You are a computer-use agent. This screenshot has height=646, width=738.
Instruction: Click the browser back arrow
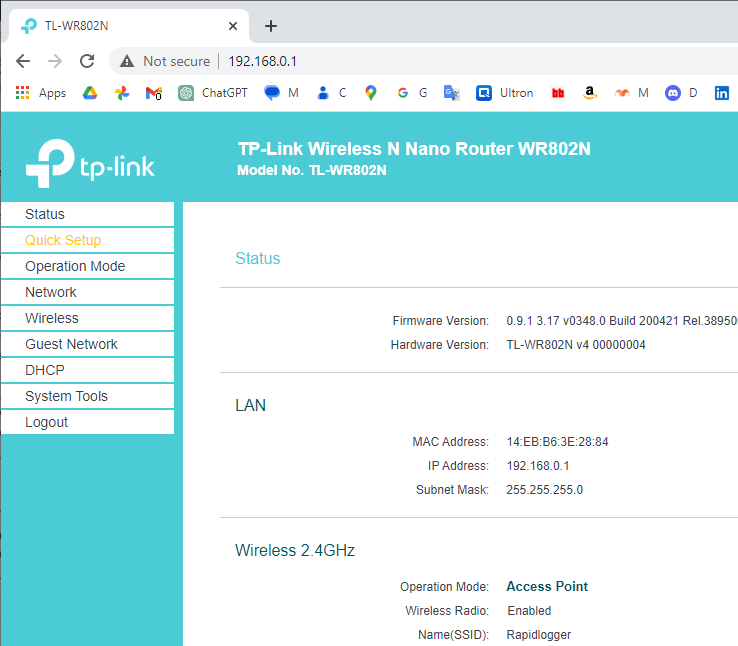[x=23, y=61]
